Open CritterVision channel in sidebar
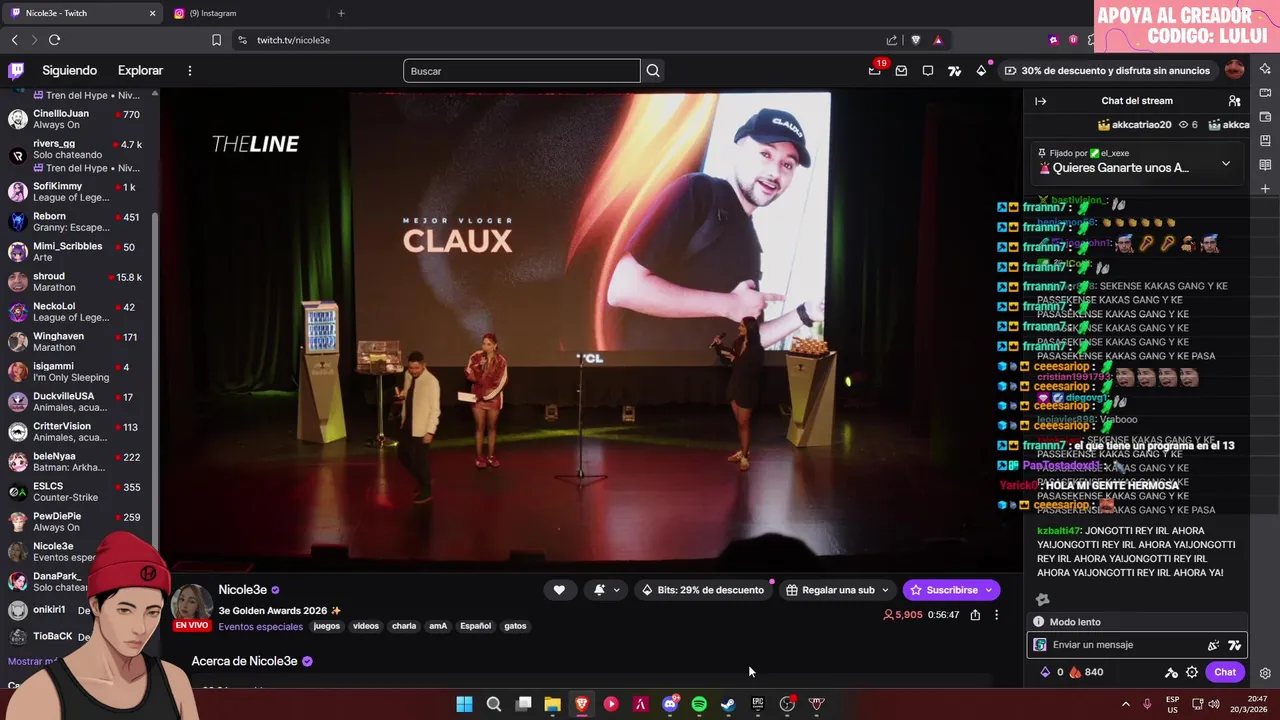 (79, 432)
